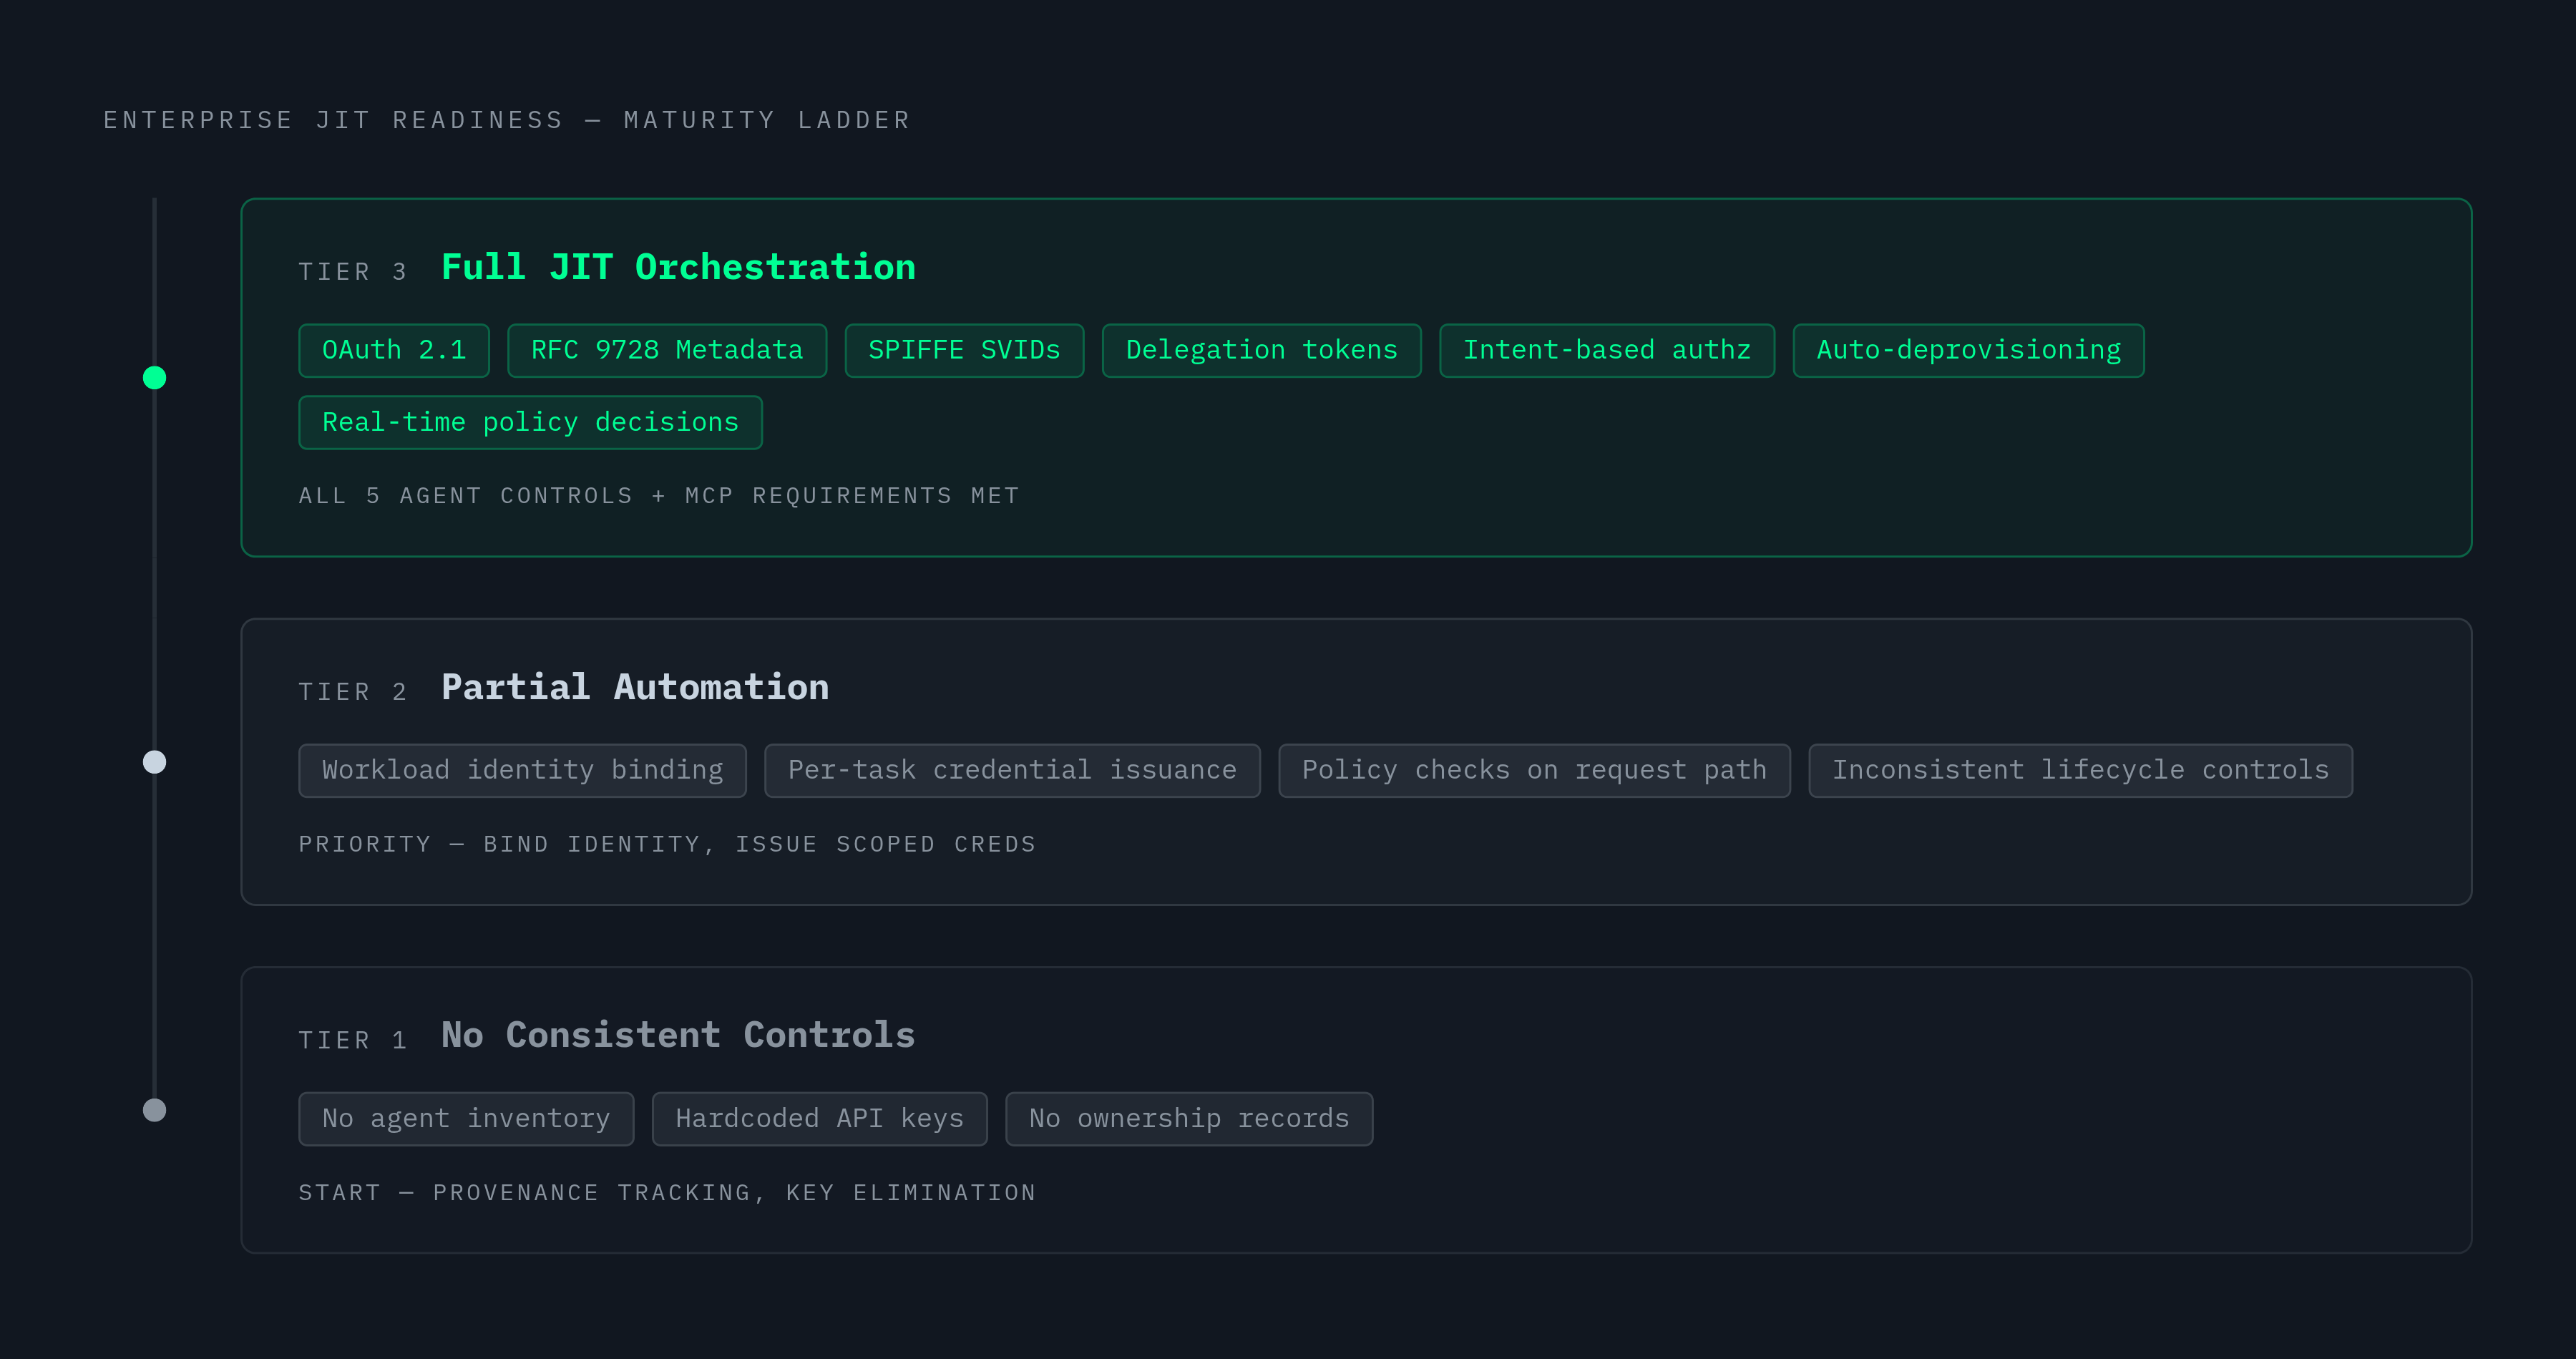Select the Auto-deprovisioning tag

point(1968,350)
